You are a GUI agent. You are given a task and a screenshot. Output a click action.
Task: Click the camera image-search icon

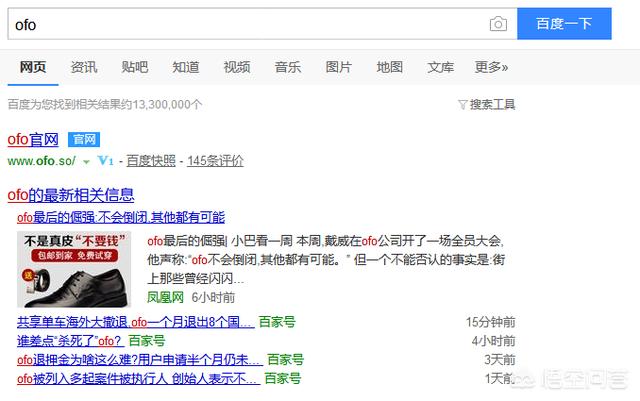click(498, 24)
